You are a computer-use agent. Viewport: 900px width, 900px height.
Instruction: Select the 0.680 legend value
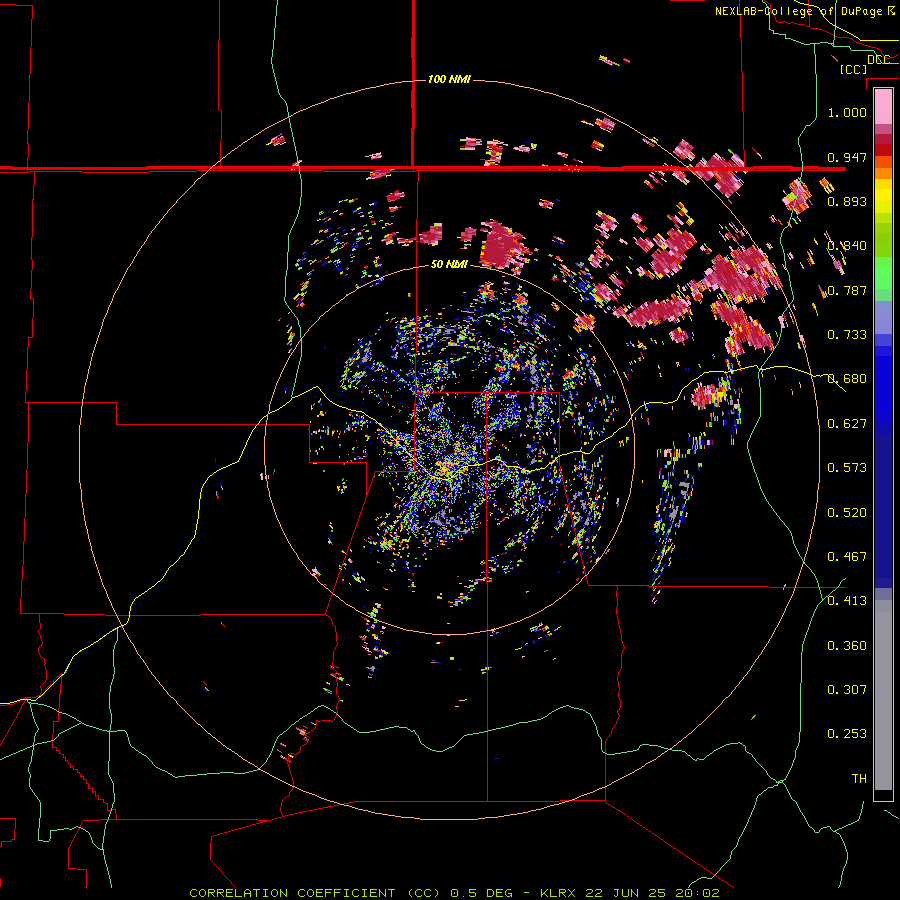[x=847, y=378]
